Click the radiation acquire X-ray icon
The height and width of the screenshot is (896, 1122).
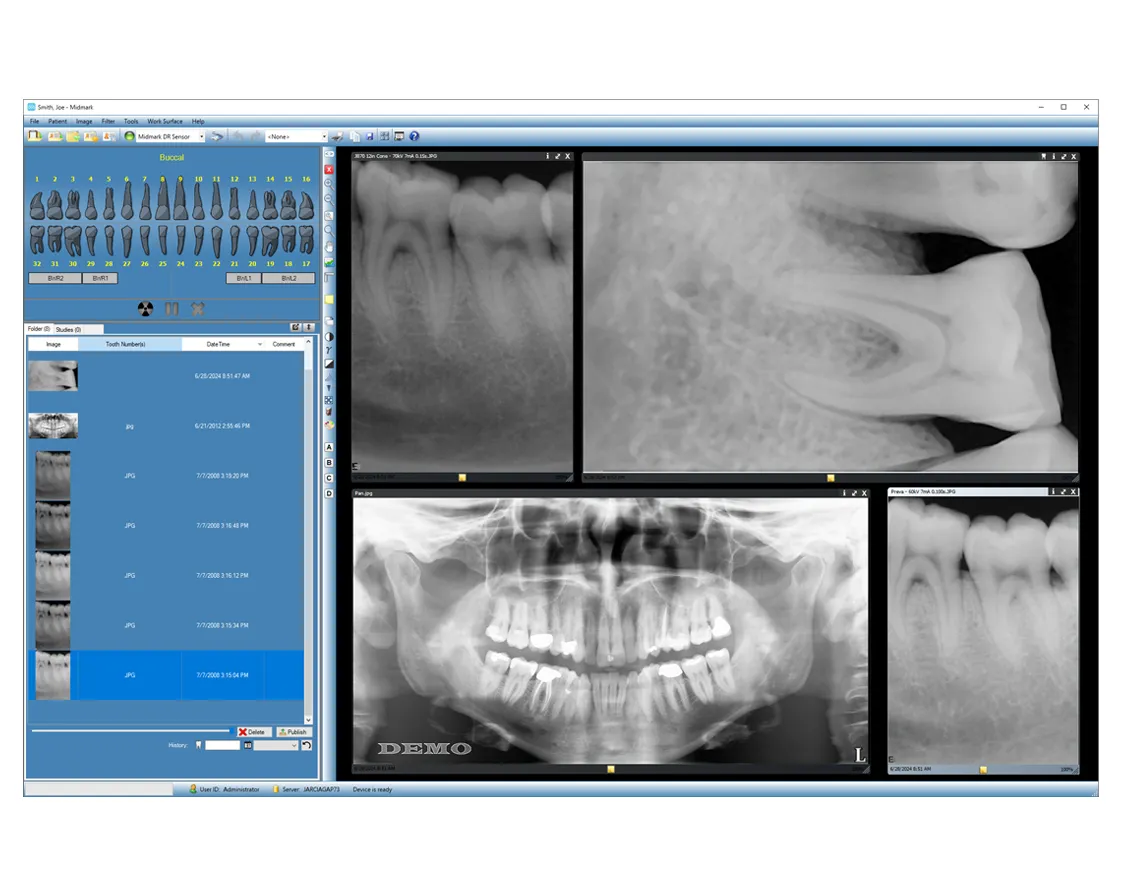(x=145, y=308)
